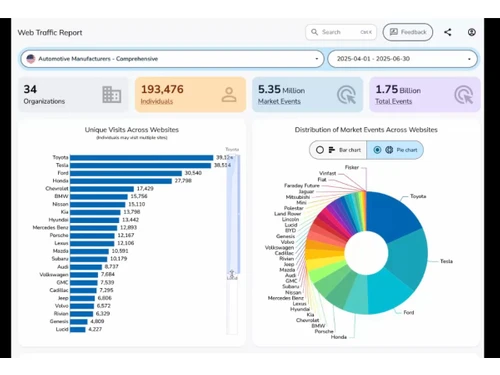Click the Nissan label in the bar chart
500x375 pixels.
[x=60, y=204]
